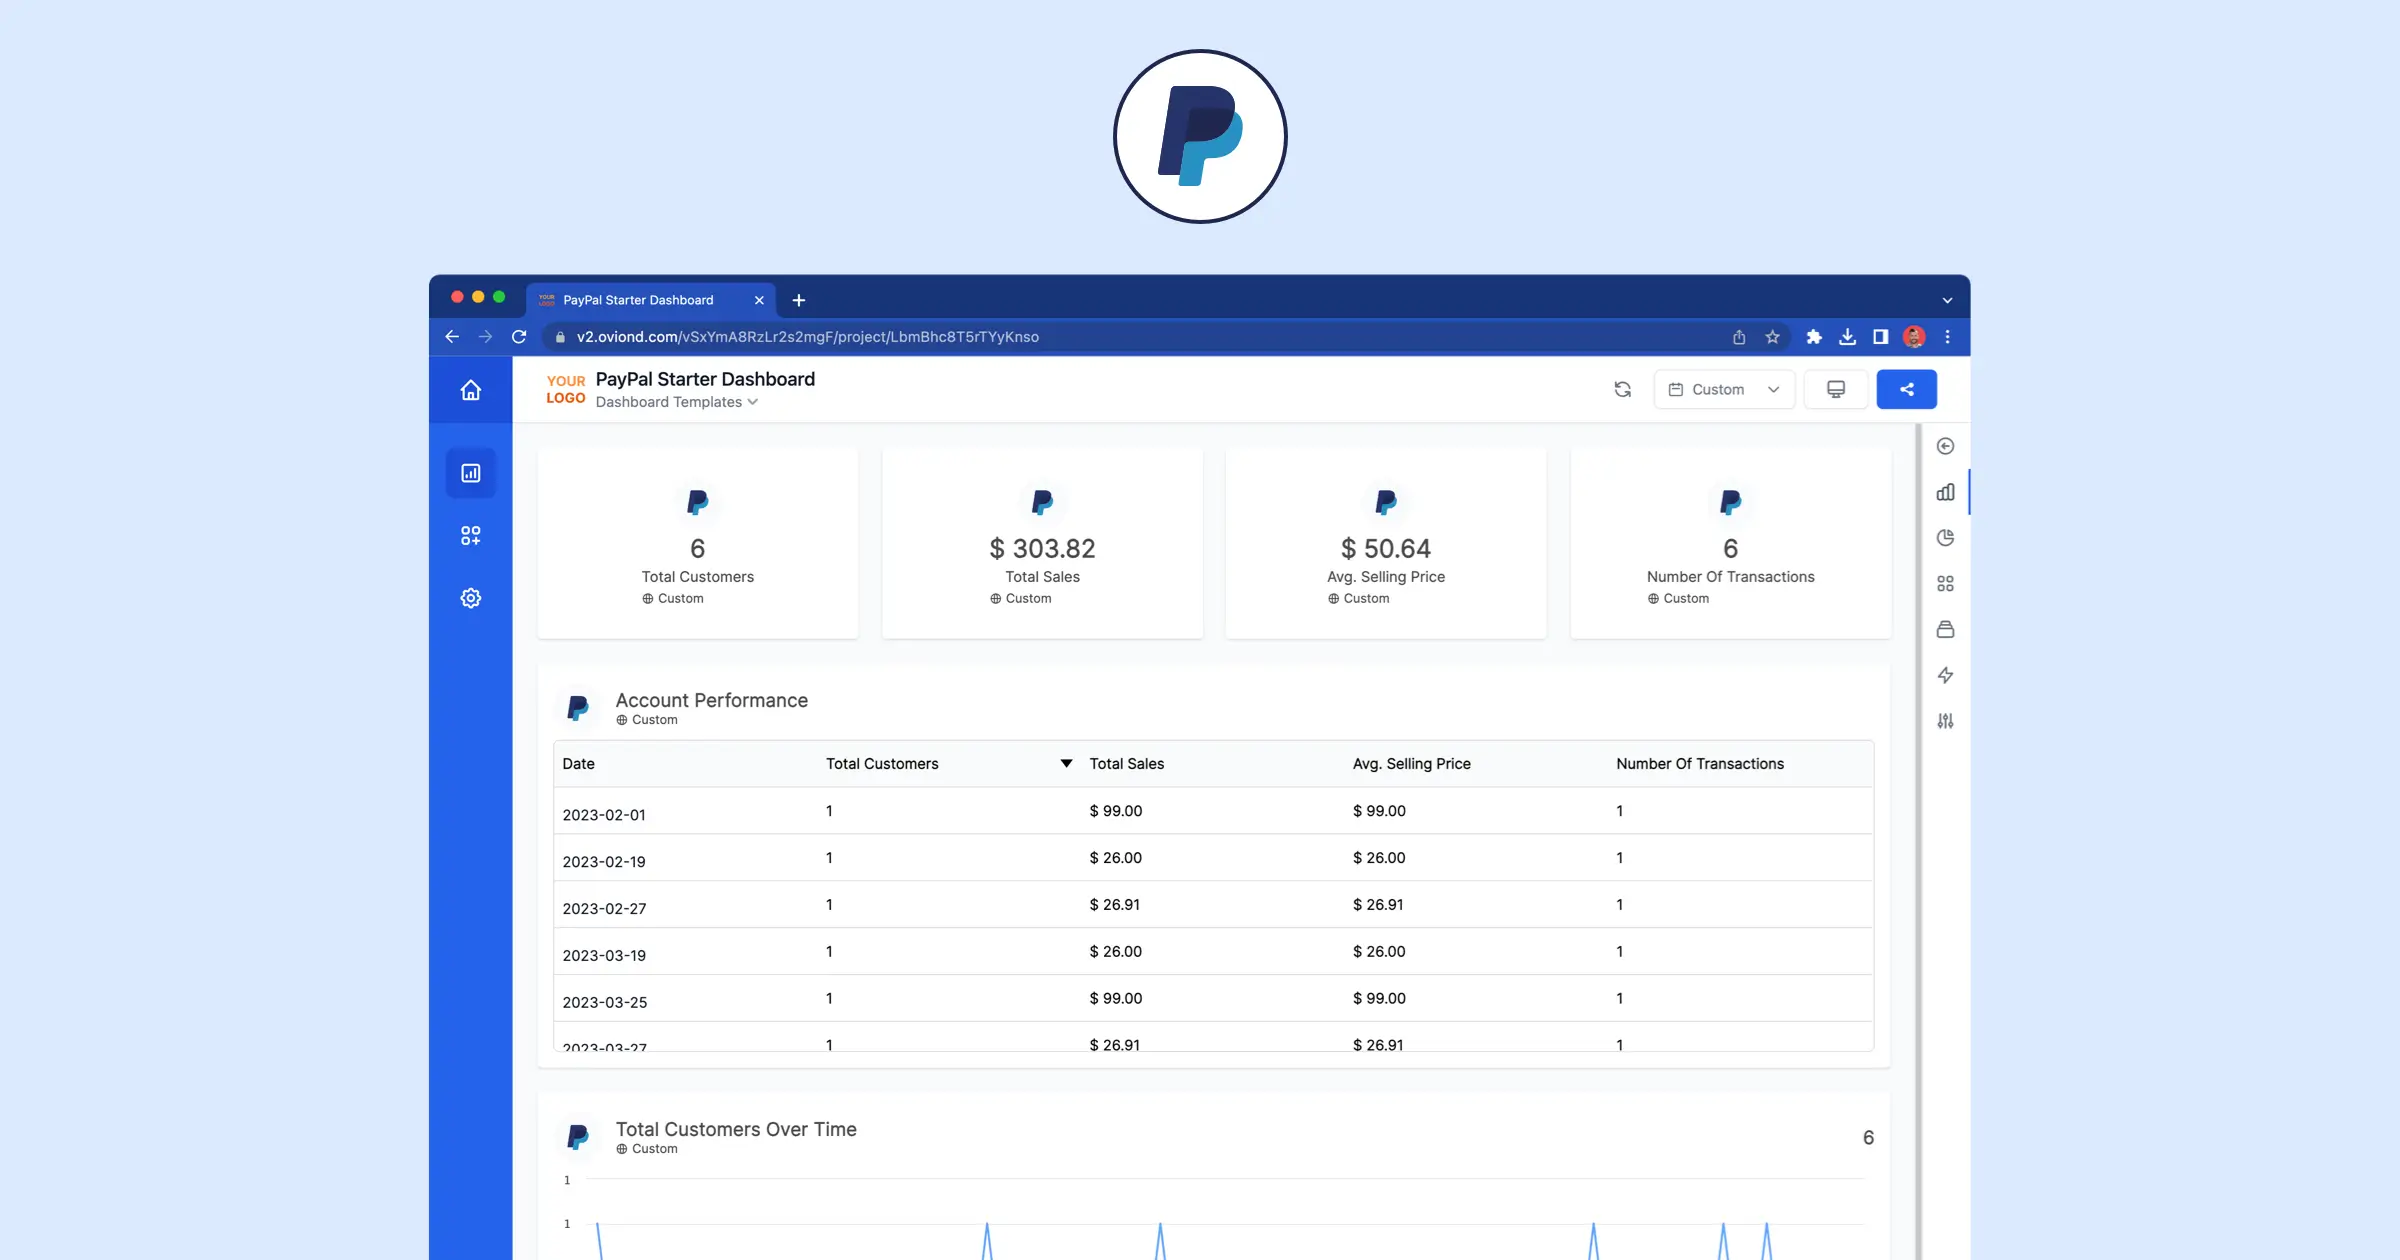The height and width of the screenshot is (1260, 2400).
Task: Bookmark page with the star icon
Action: coord(1772,337)
